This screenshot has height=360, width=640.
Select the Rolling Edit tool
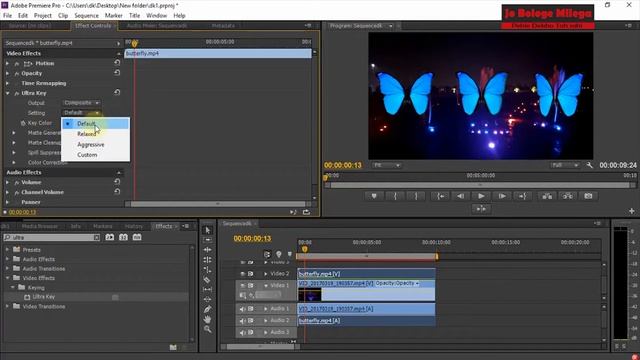[207, 260]
